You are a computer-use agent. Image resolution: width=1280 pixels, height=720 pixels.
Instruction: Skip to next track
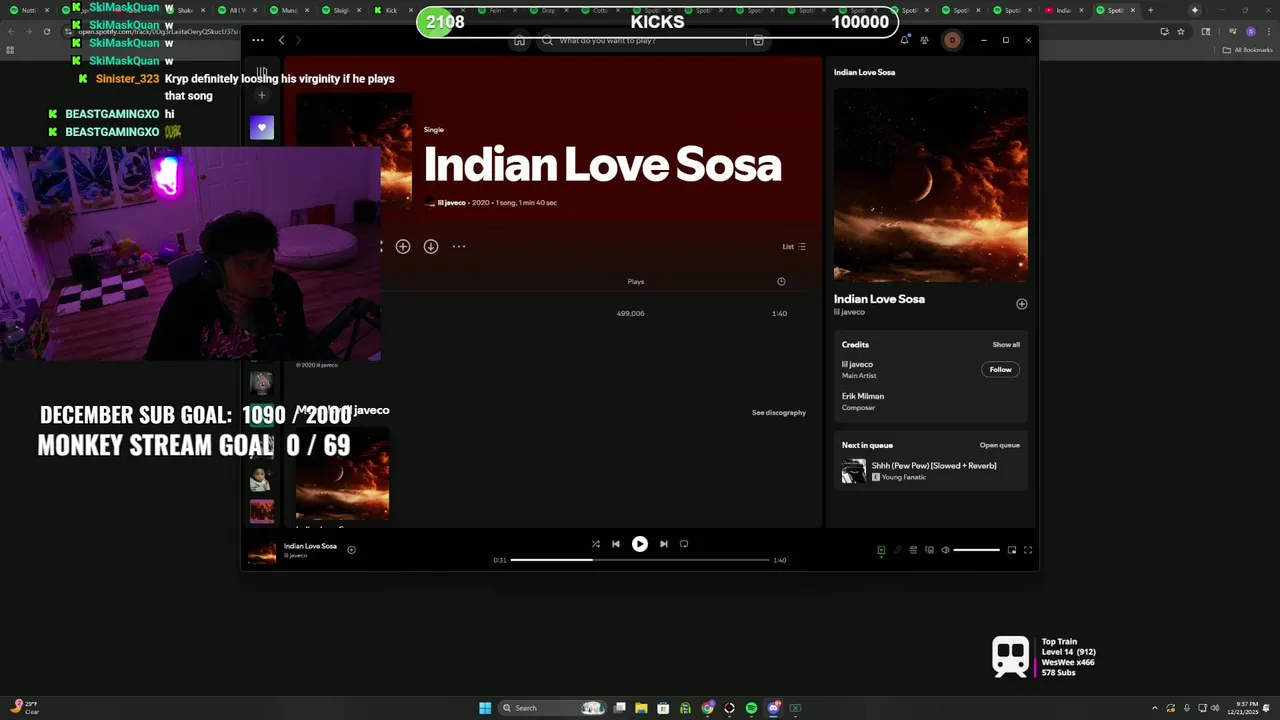(663, 544)
